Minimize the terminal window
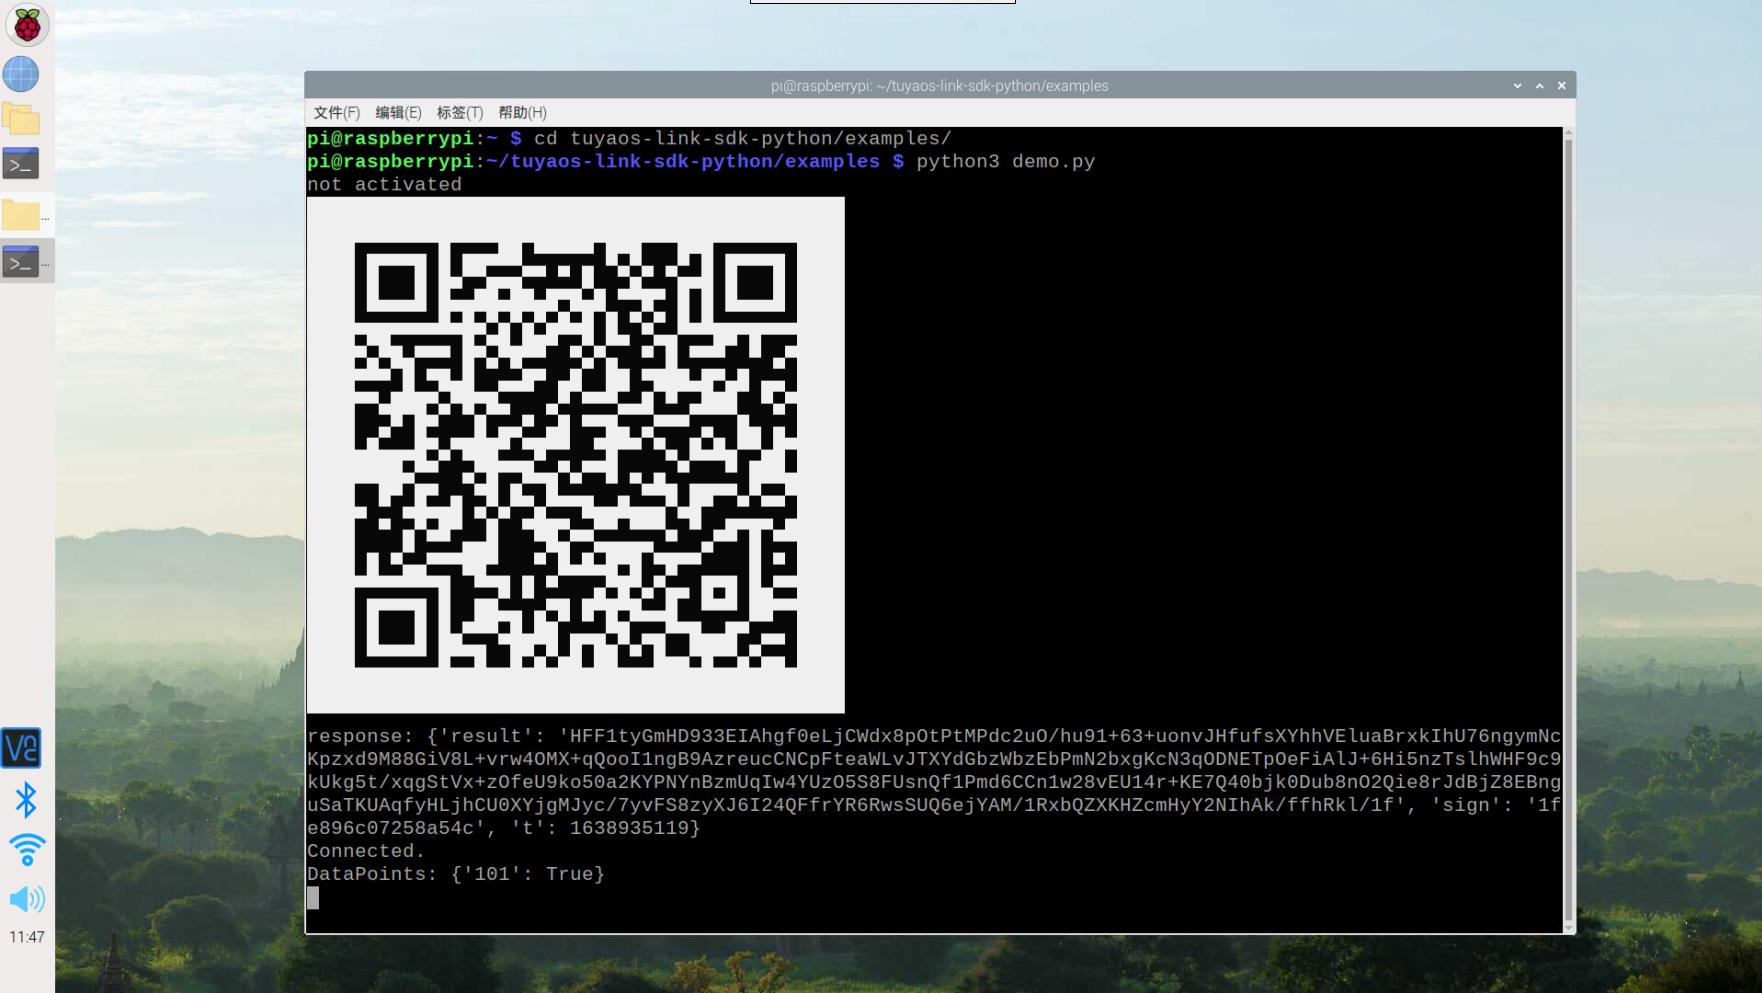This screenshot has height=993, width=1762. tap(1517, 86)
